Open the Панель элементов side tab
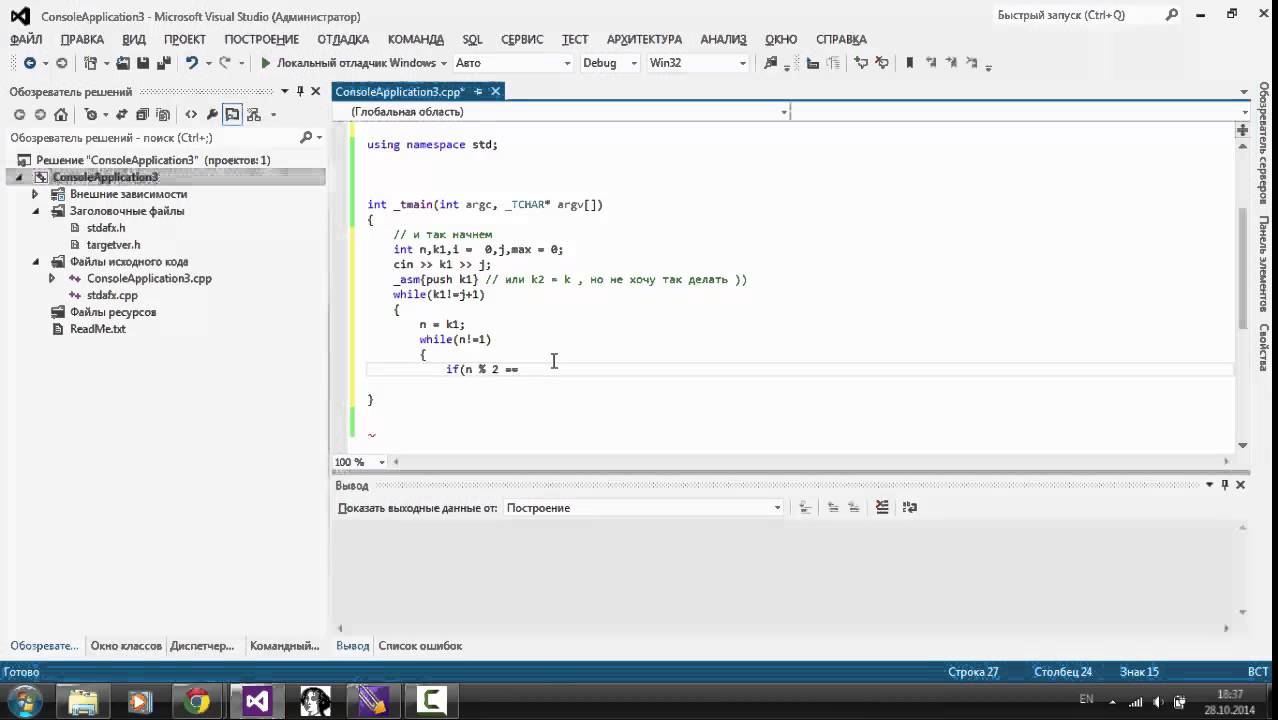Screen dimensions: 1278x720 (x=1264, y=264)
